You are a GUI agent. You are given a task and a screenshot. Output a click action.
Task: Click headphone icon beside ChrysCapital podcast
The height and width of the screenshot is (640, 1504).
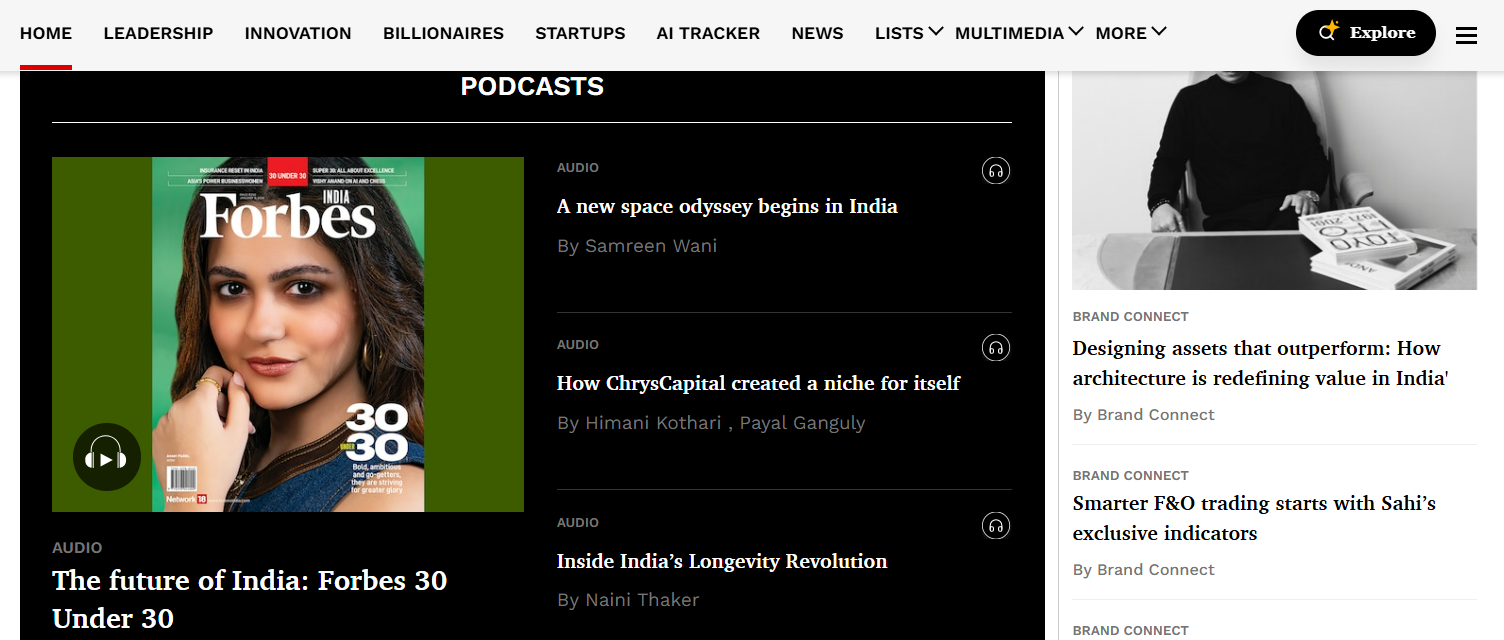pyautogui.click(x=995, y=348)
